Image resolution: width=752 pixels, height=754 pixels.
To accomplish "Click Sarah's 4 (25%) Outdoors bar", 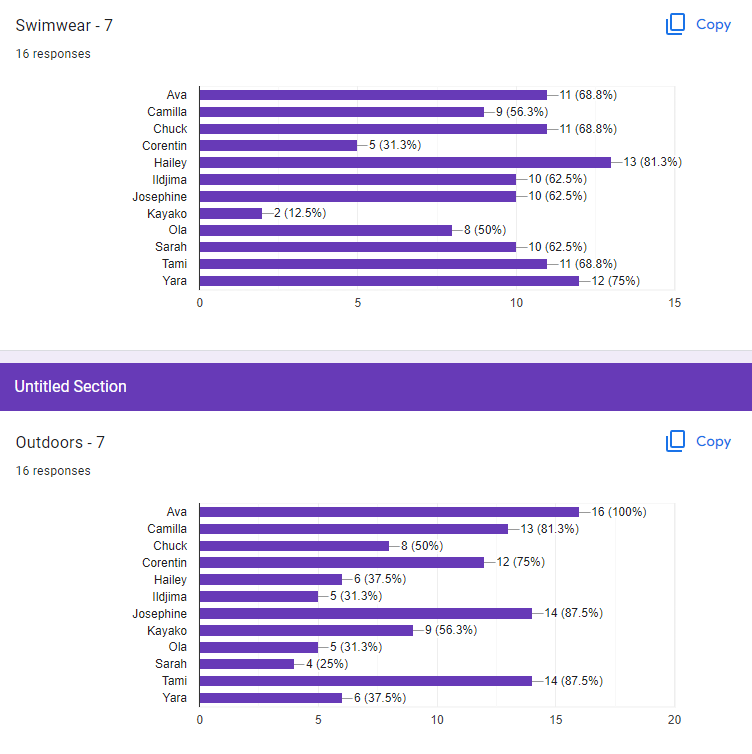I will point(247,664).
